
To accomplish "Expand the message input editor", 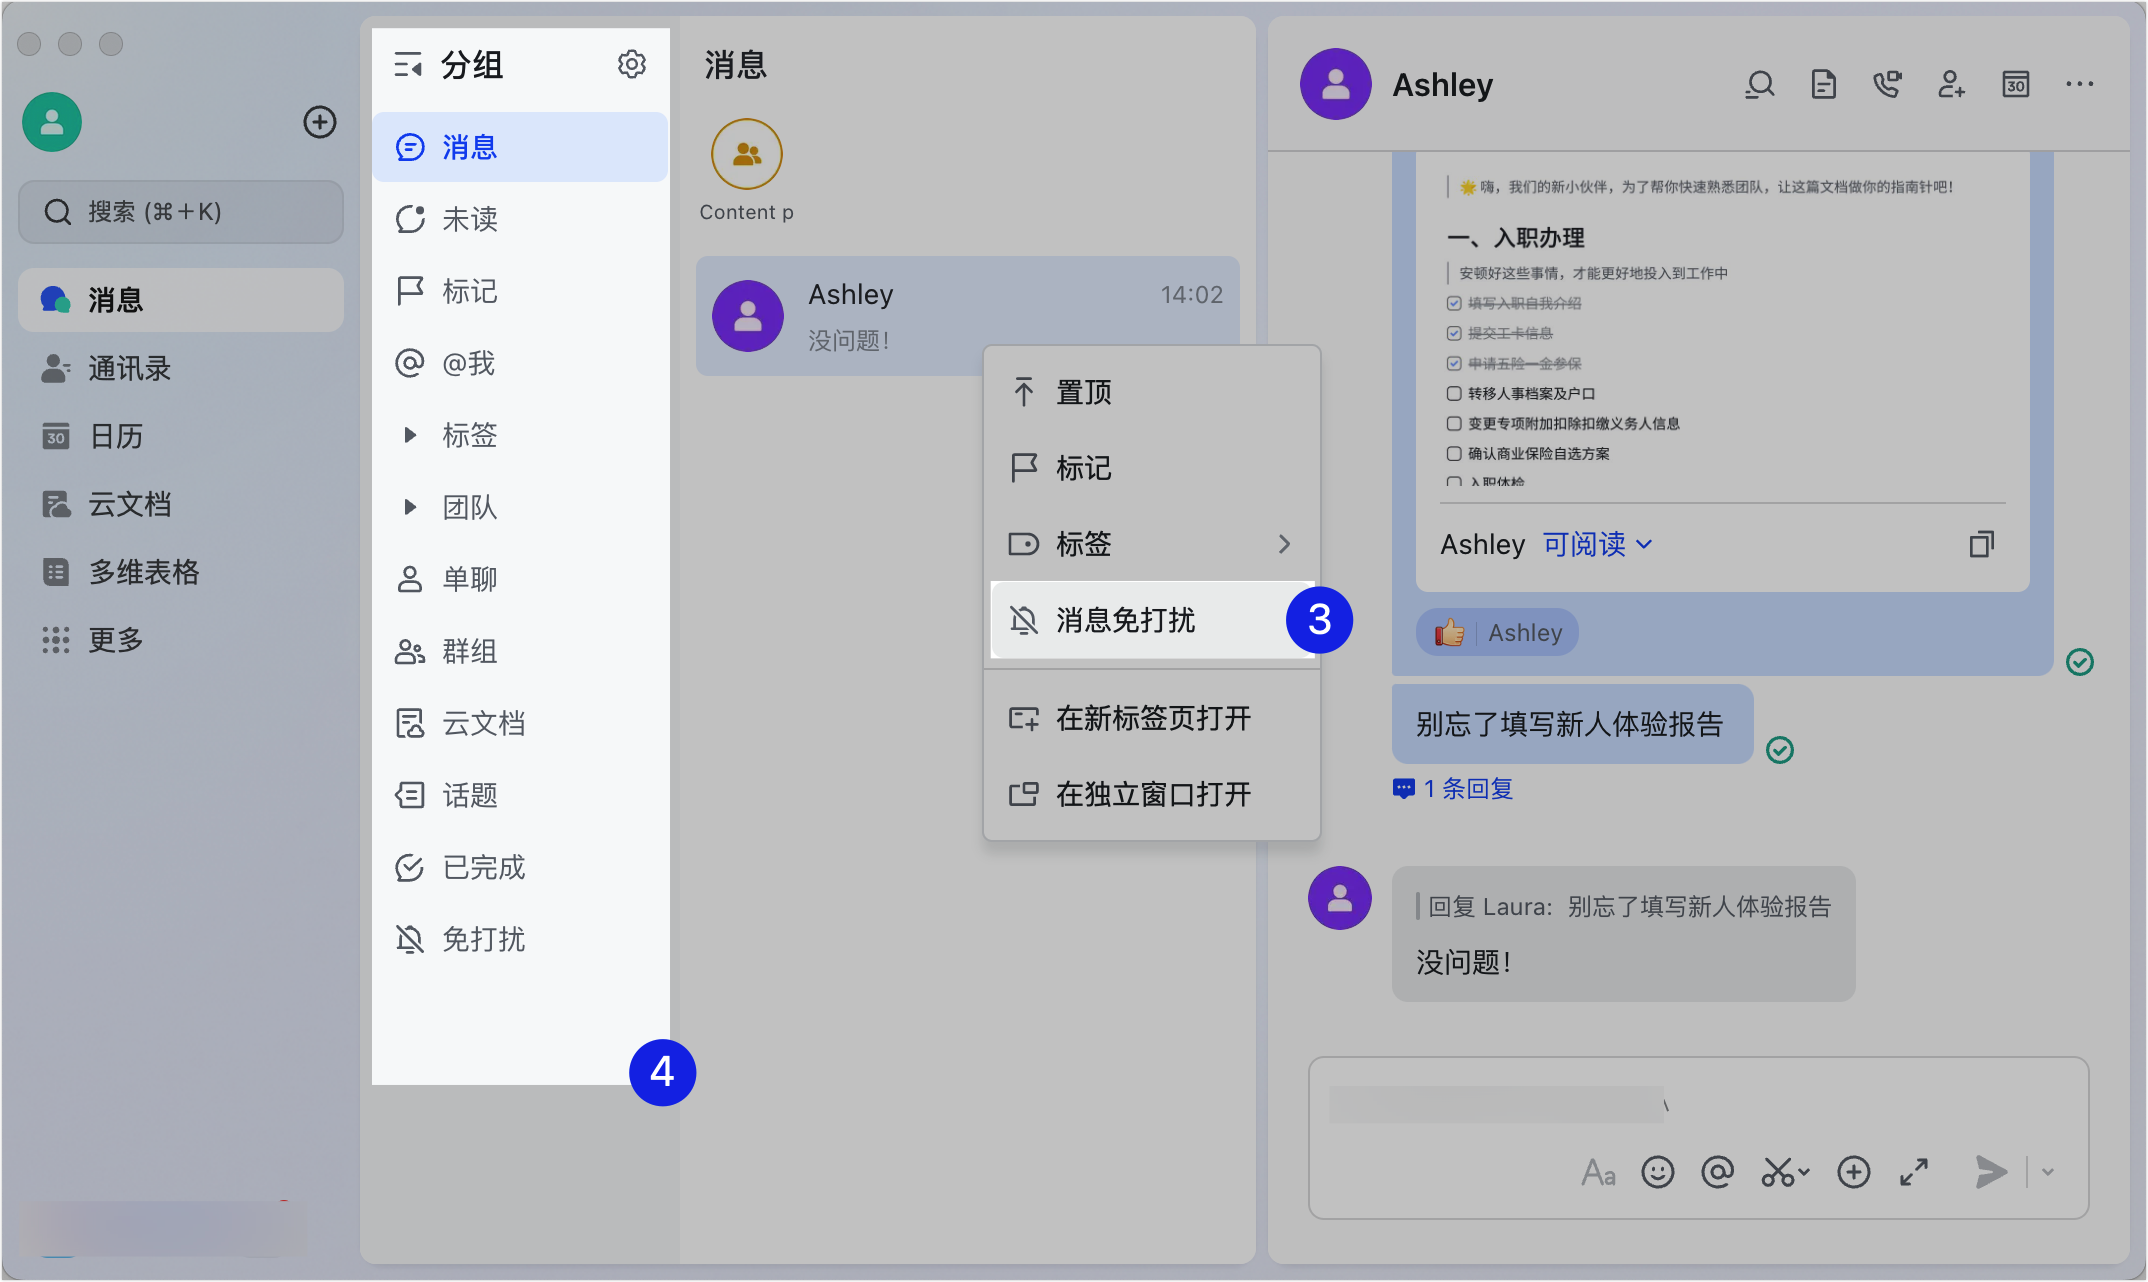I will 1914,1172.
